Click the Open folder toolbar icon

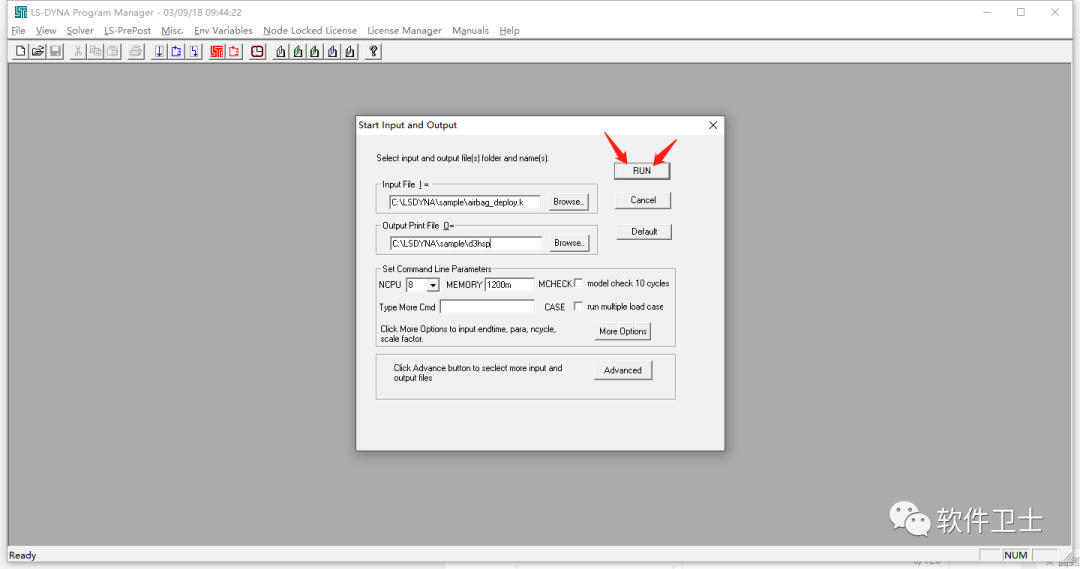point(38,52)
